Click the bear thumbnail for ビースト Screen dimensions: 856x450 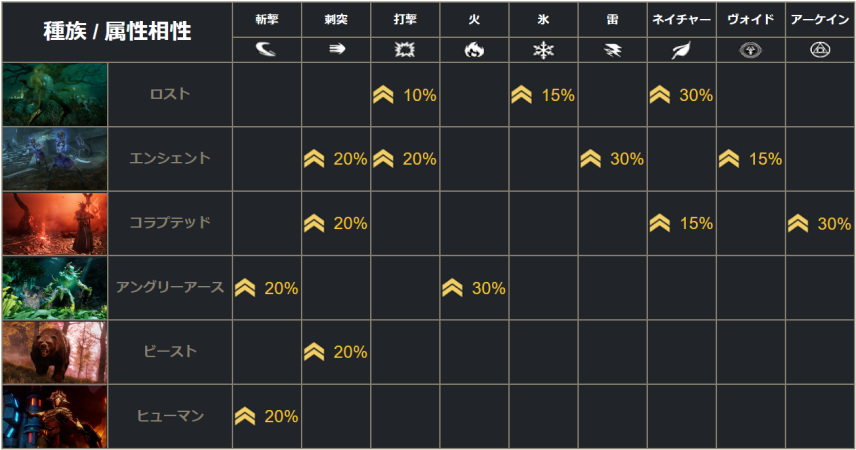tap(55, 352)
